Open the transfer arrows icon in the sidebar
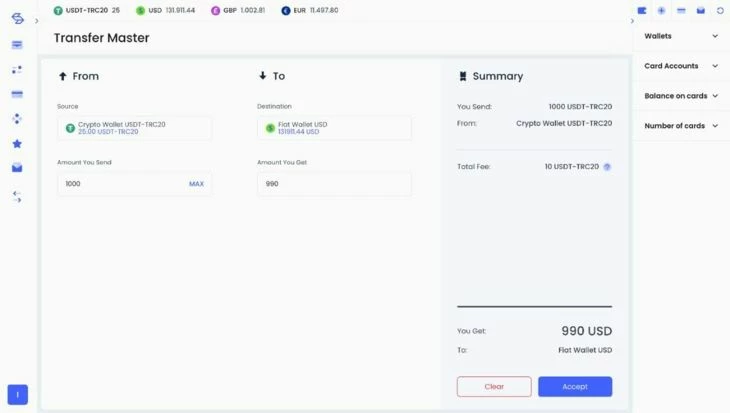 17,197
